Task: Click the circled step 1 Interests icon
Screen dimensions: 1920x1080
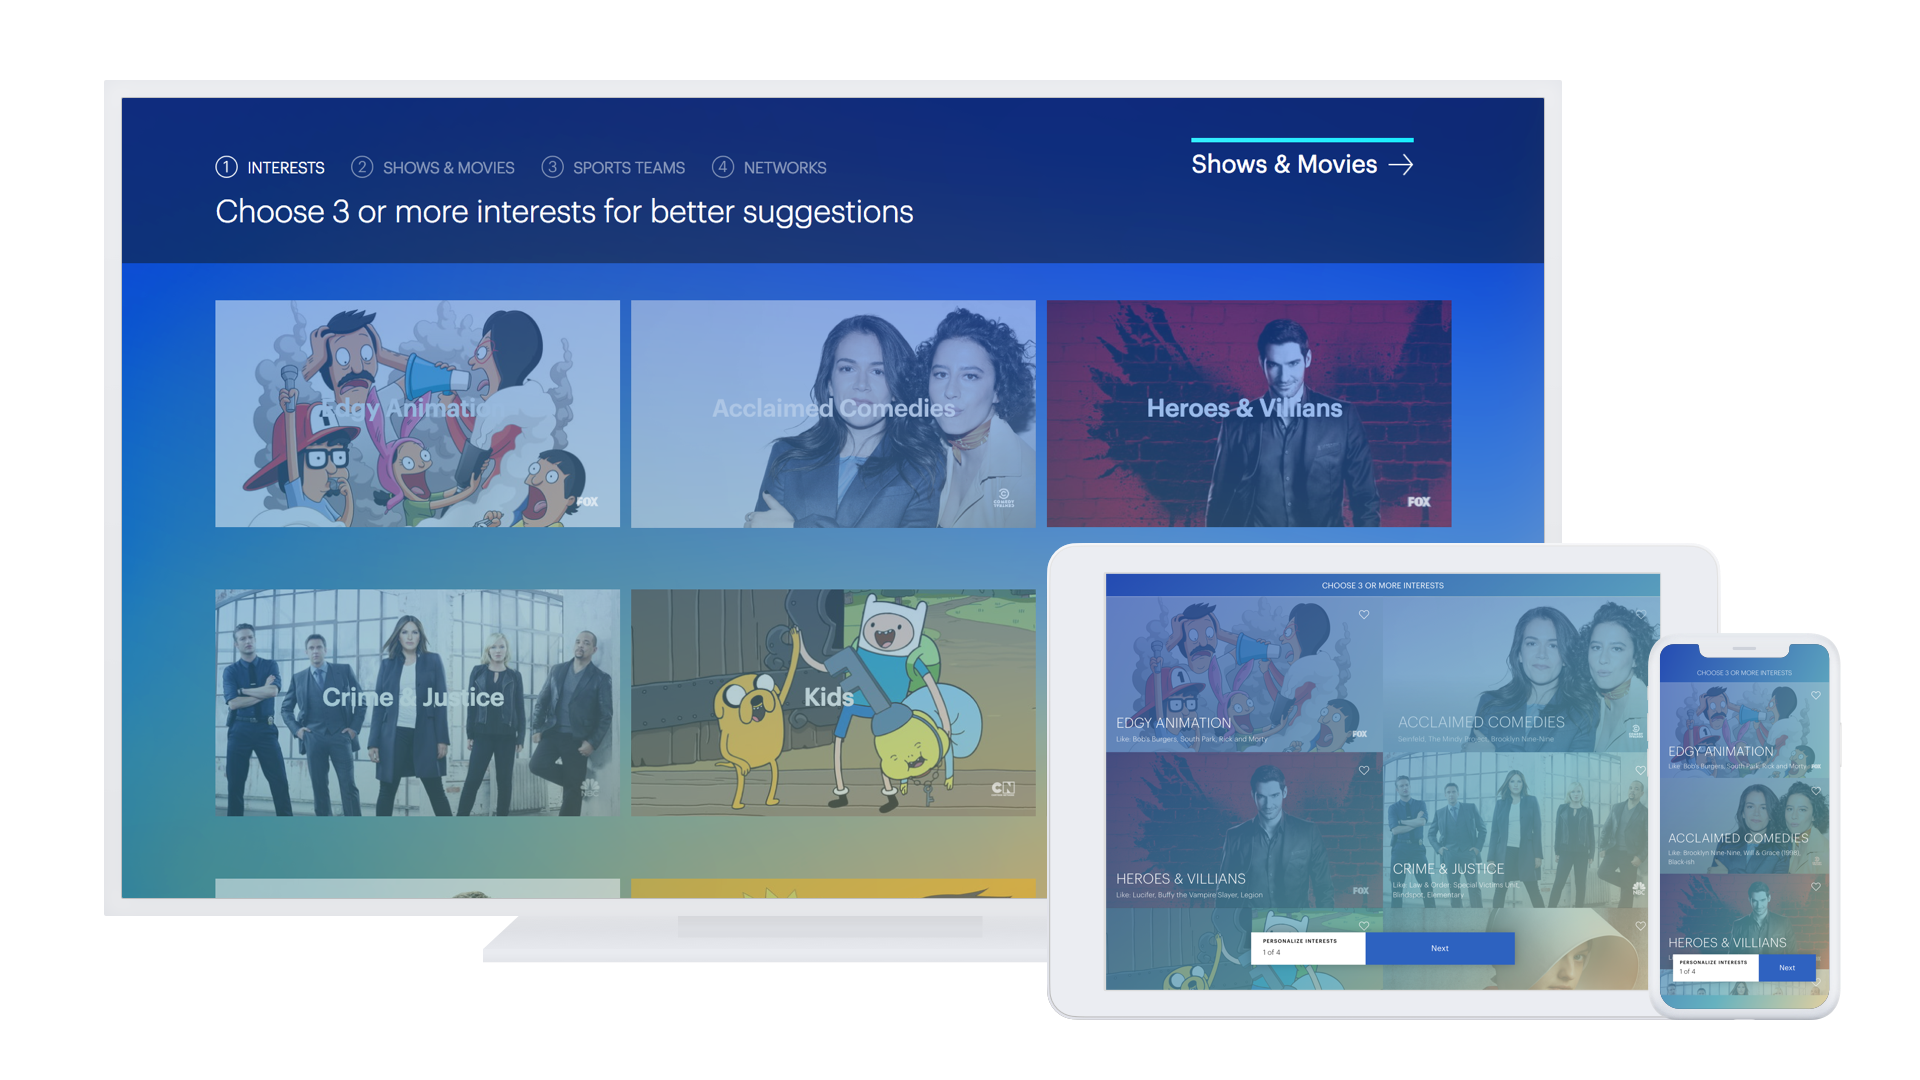Action: [226, 167]
